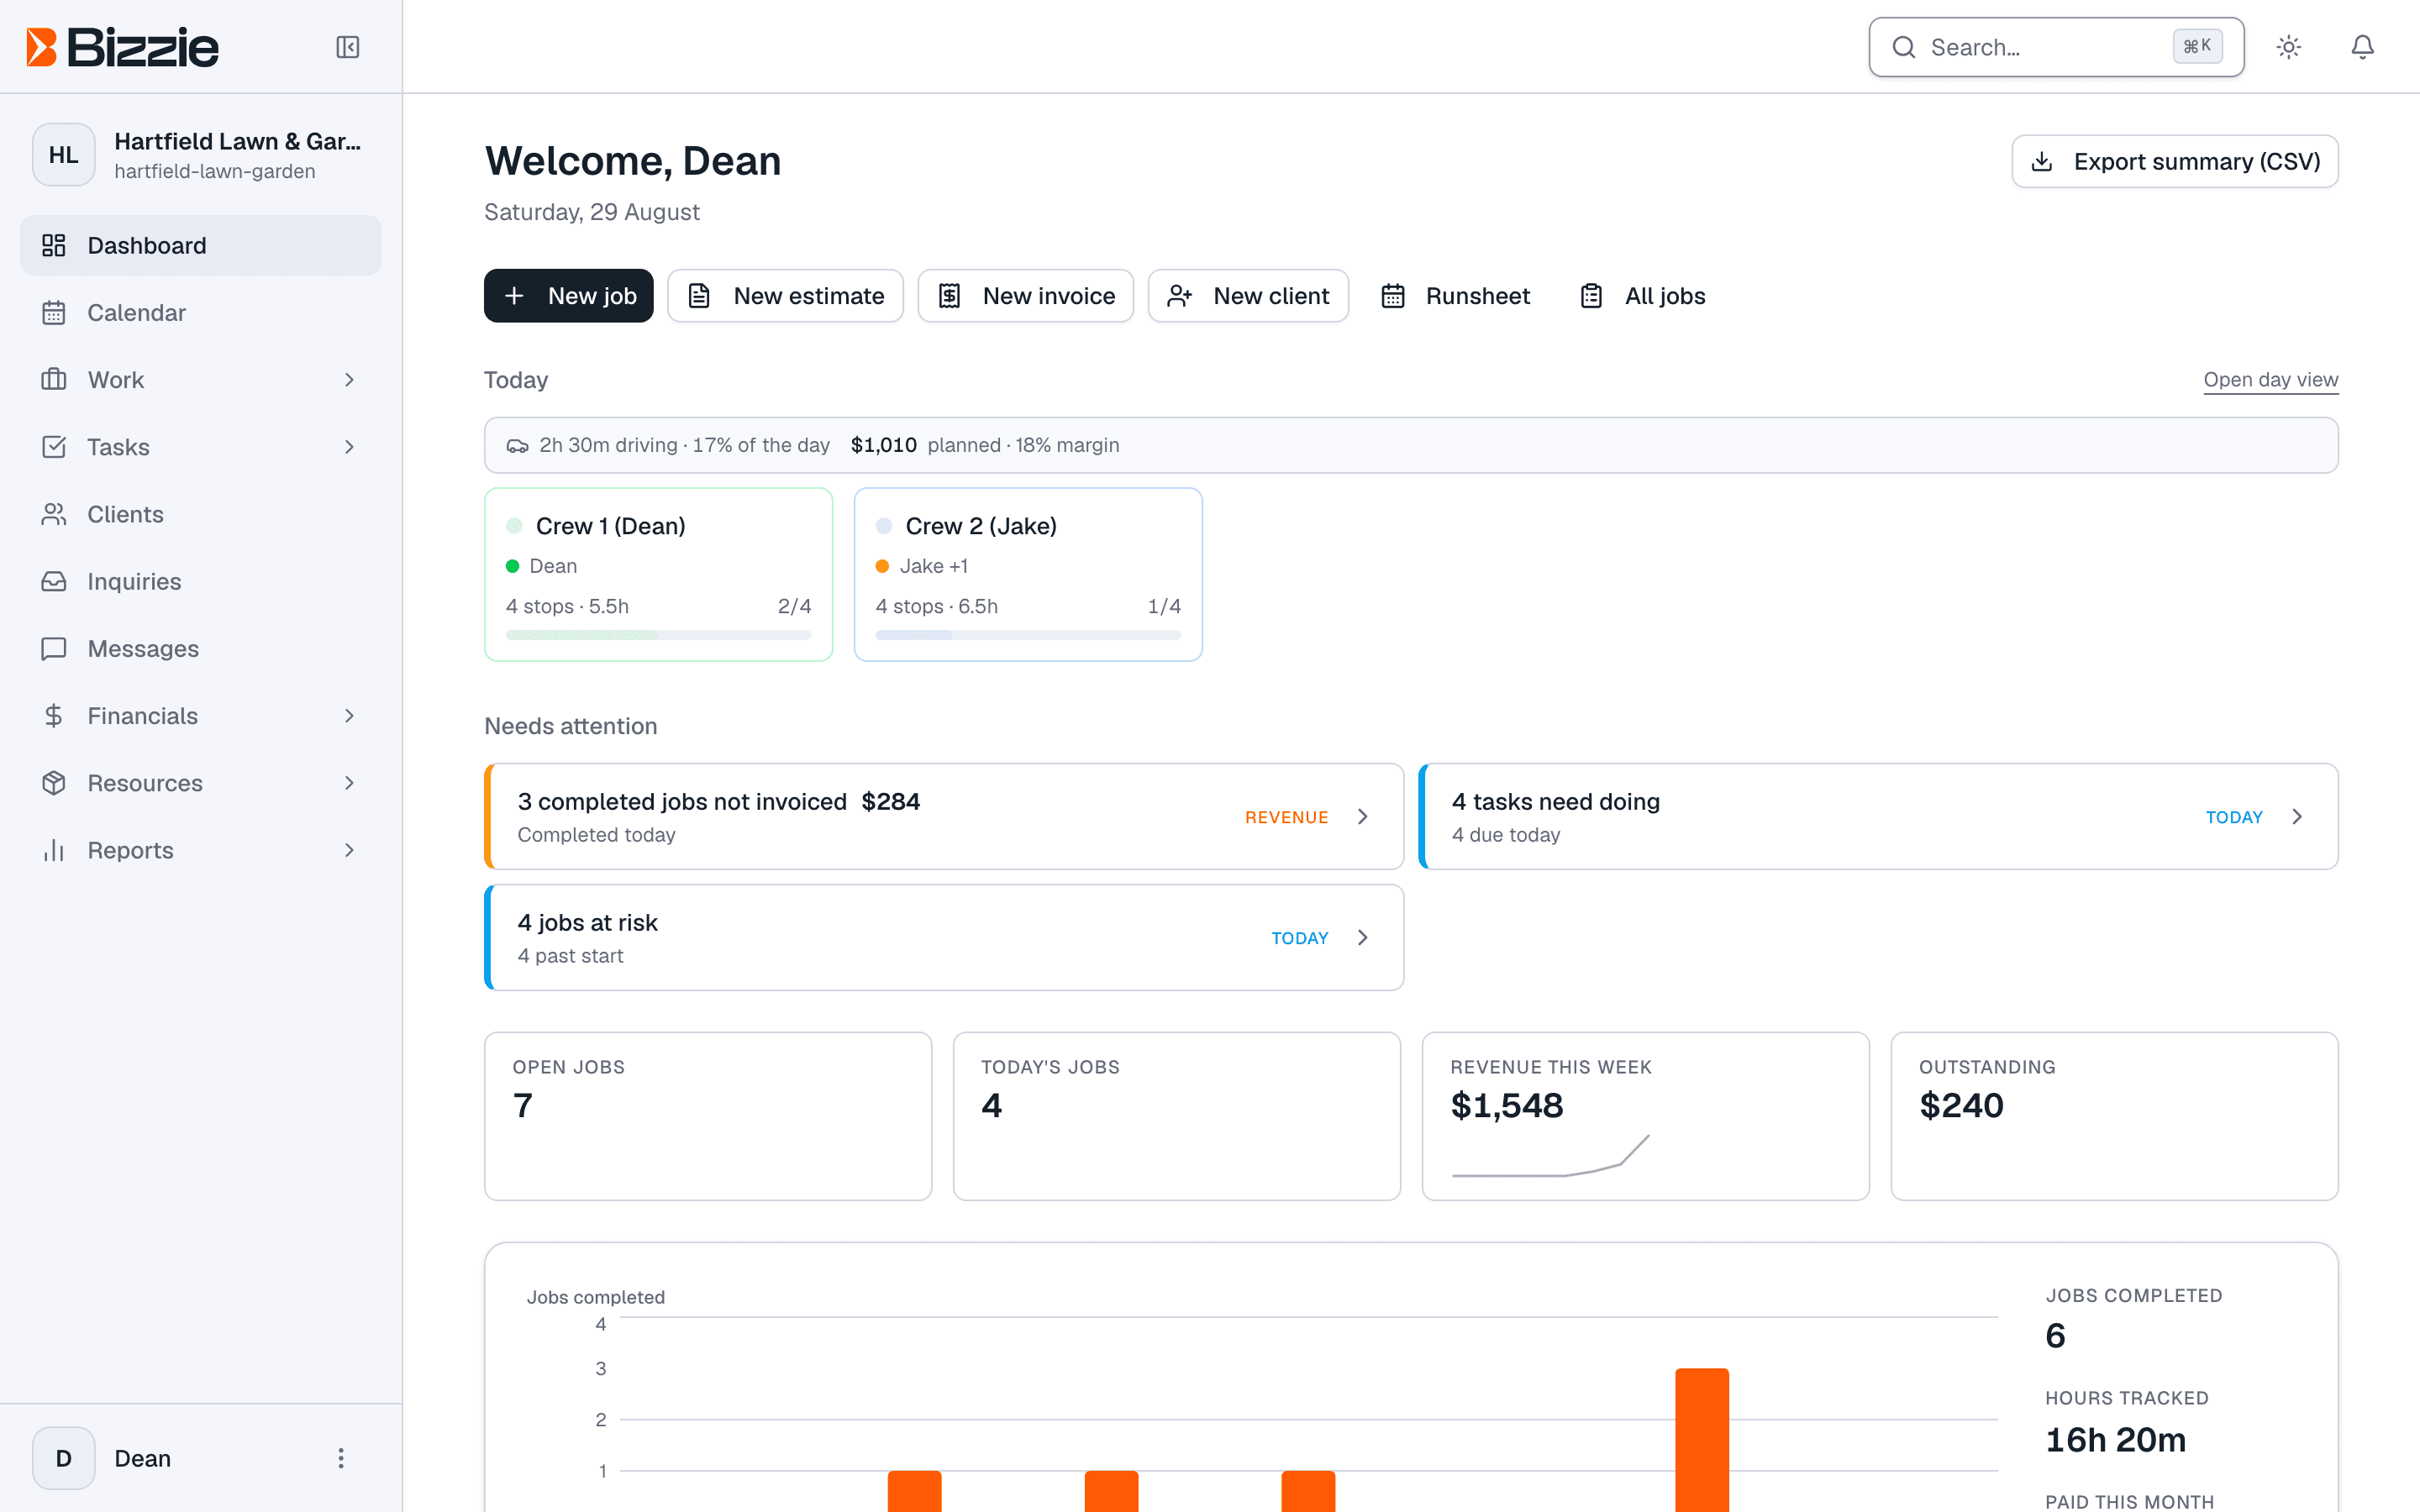
Task: Open the TODAY'S JOBS stat card
Action: pyautogui.click(x=1176, y=1116)
